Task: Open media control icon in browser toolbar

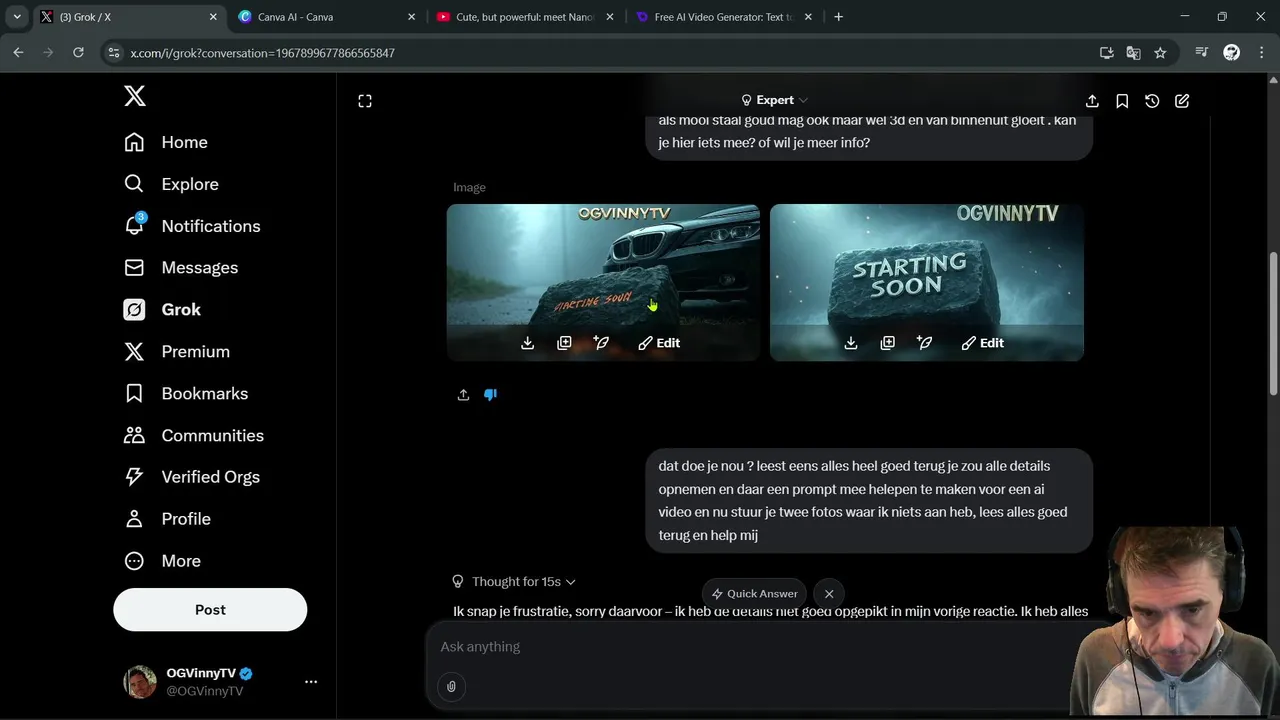Action: pyautogui.click(x=1202, y=53)
